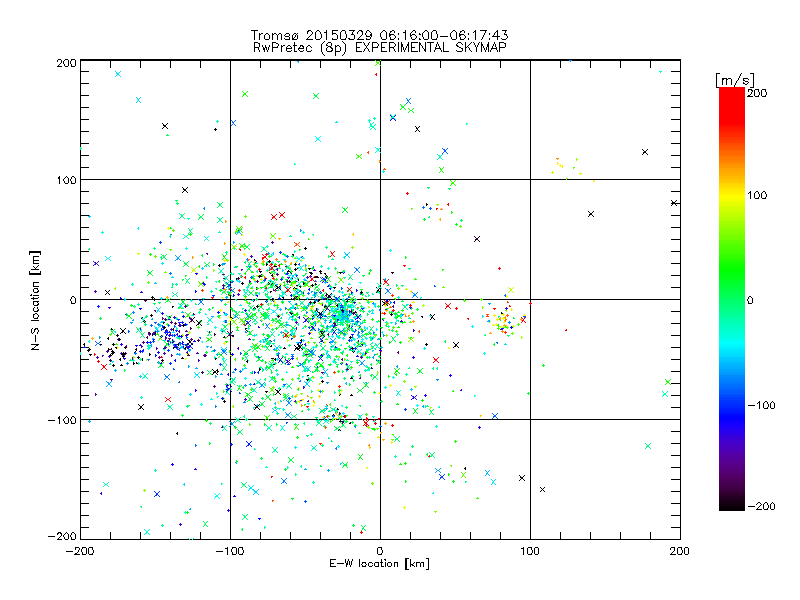Click the colorbar label '200' at the top
The width and height of the screenshot is (800, 600).
click(x=757, y=93)
